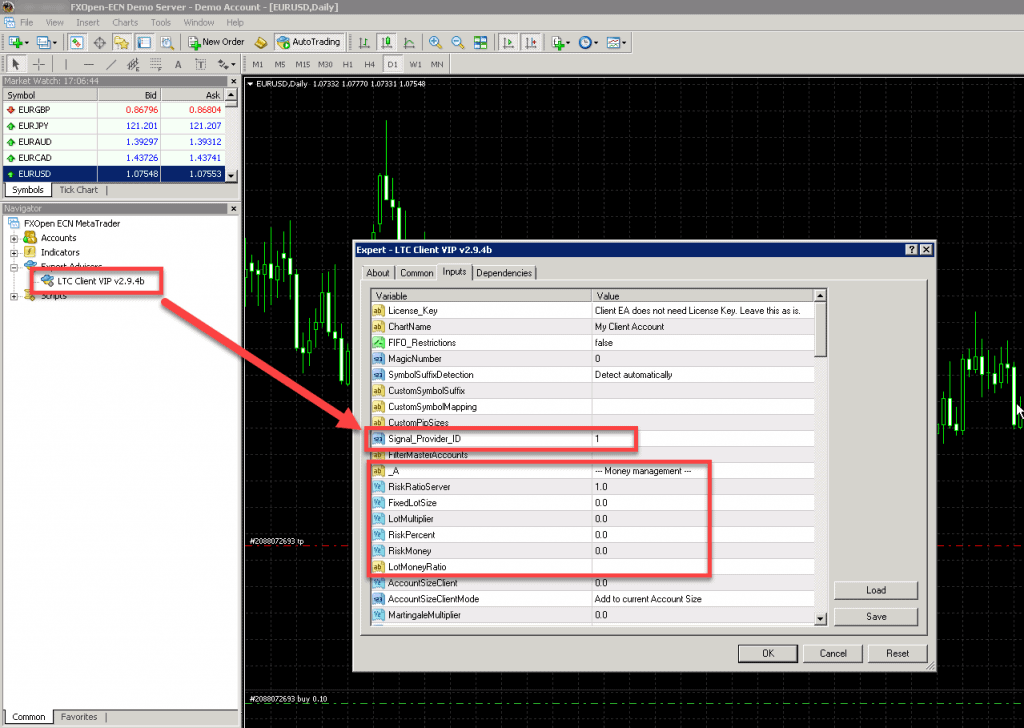
Task: Open the File menu
Action: click(x=26, y=22)
